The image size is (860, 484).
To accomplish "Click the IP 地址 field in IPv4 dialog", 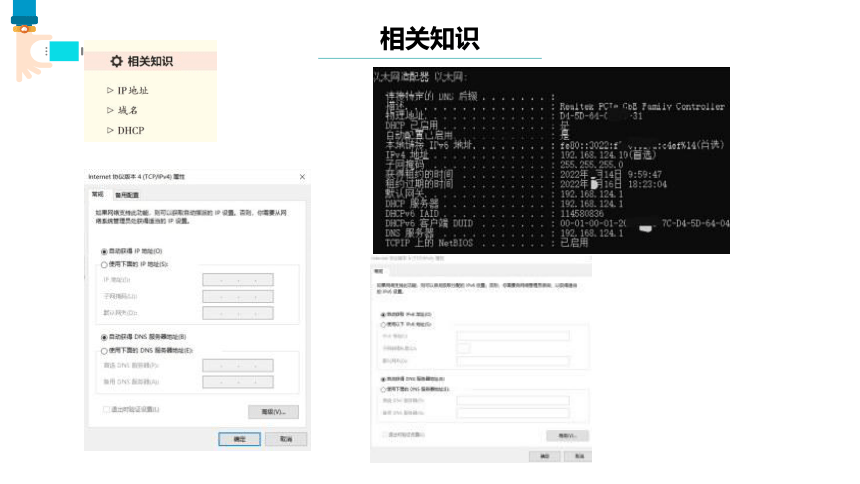I will (x=238, y=280).
